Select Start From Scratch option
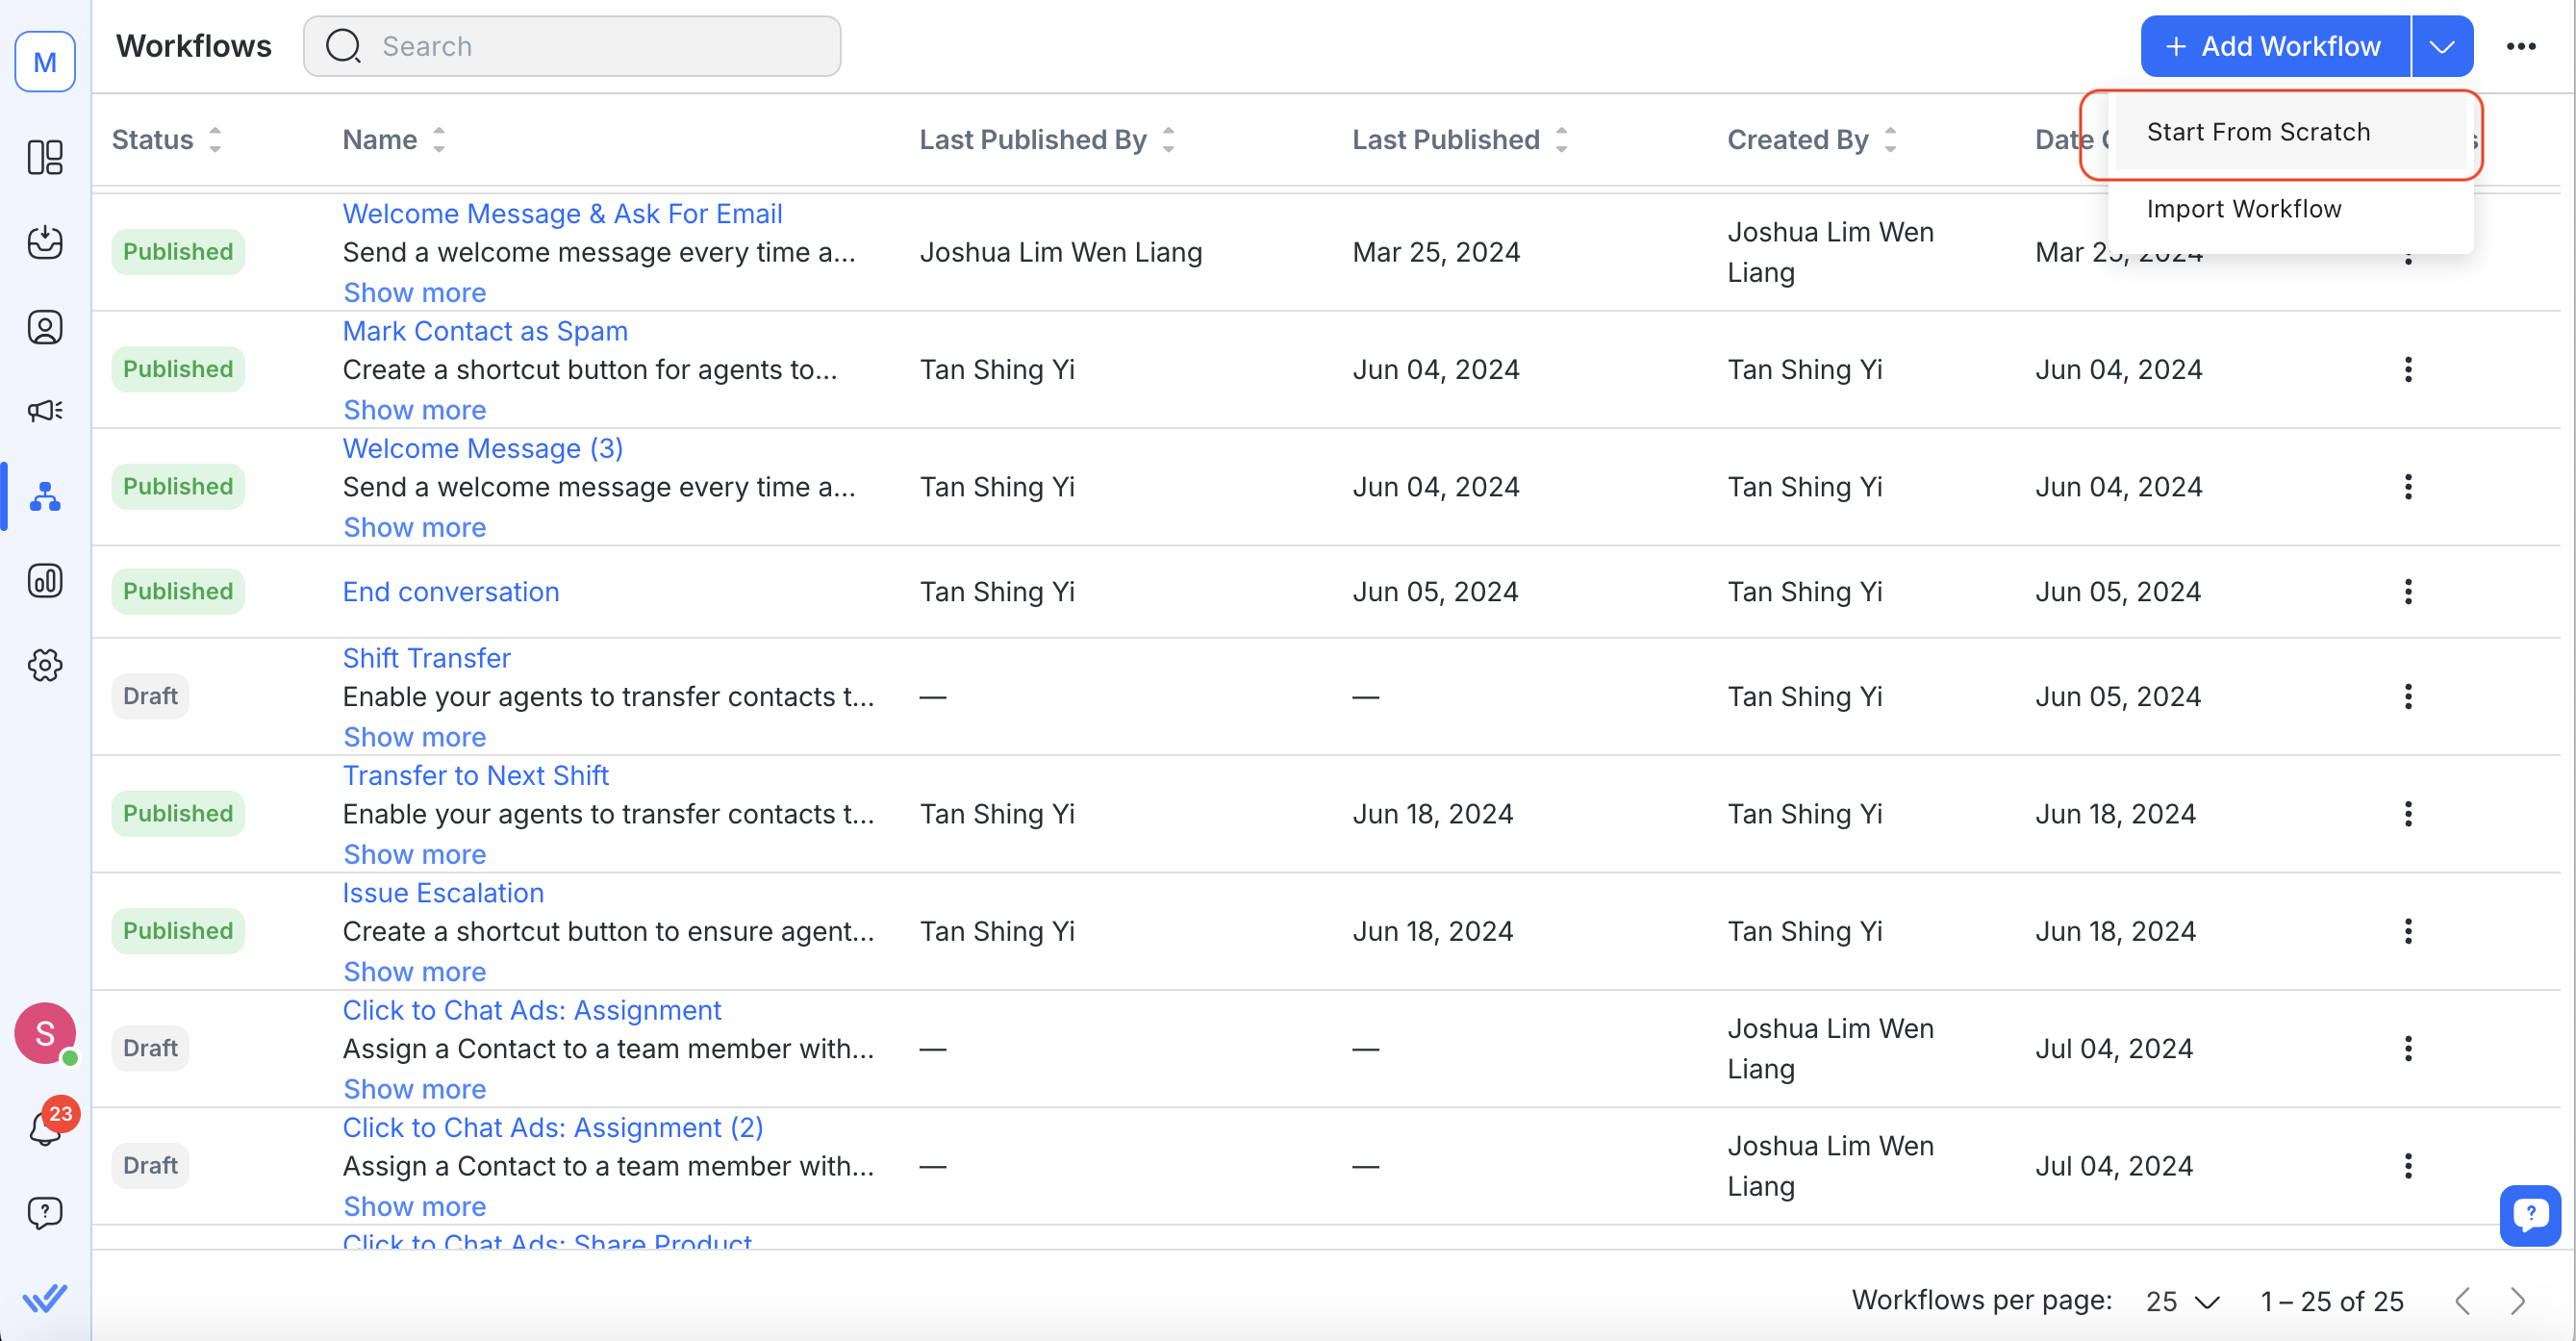This screenshot has width=2576, height=1341. coord(2258,132)
